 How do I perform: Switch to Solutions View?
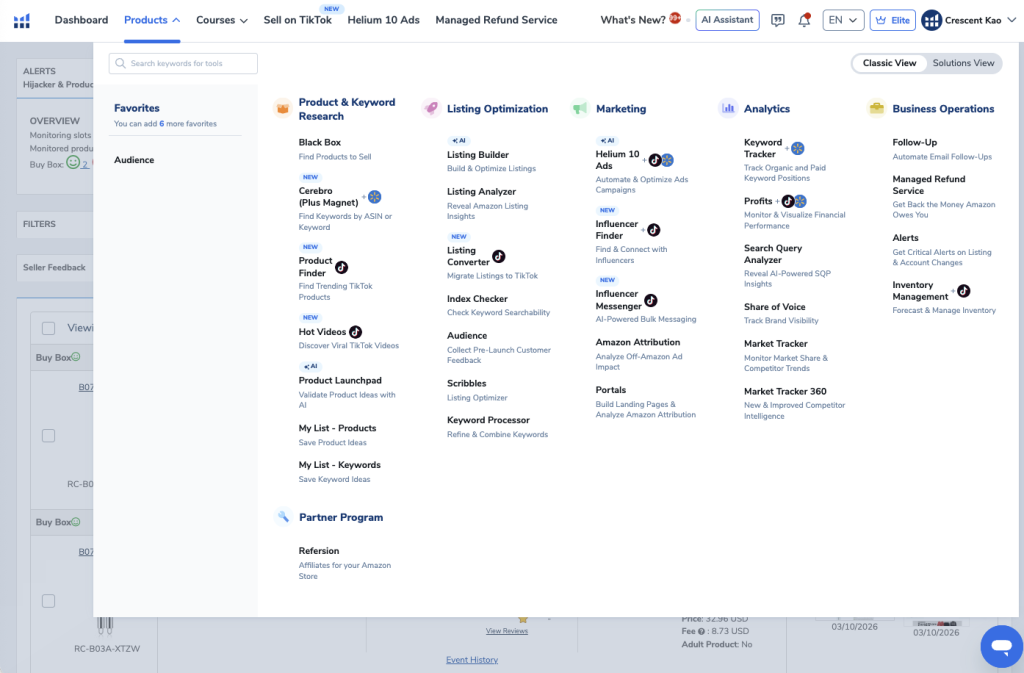(963, 63)
